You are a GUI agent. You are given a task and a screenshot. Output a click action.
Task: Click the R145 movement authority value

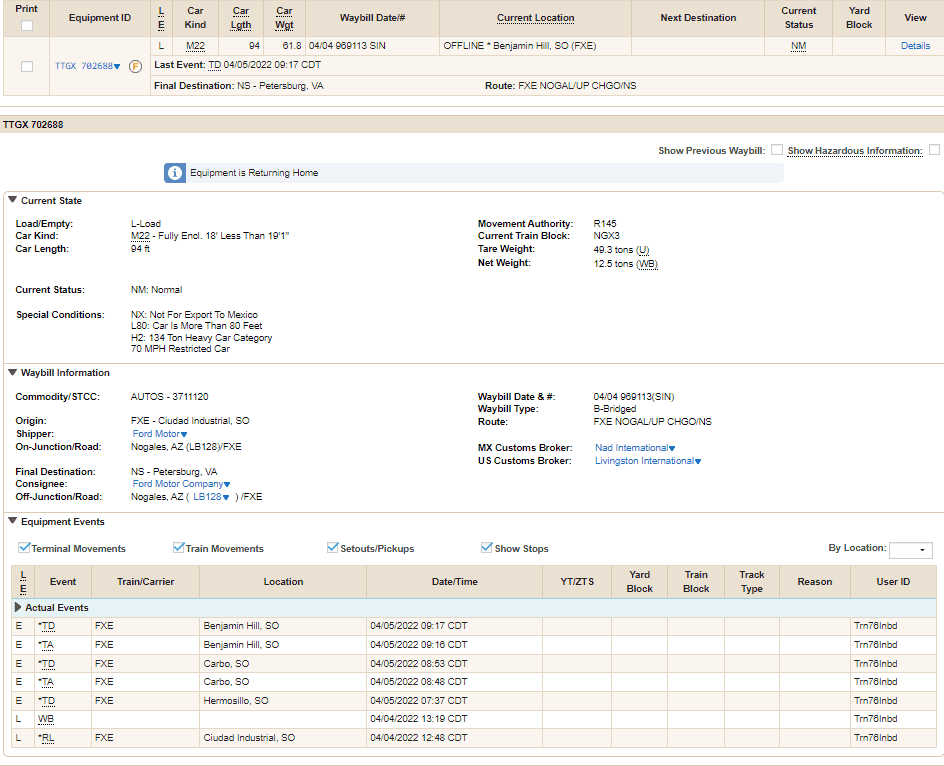pyautogui.click(x=604, y=223)
